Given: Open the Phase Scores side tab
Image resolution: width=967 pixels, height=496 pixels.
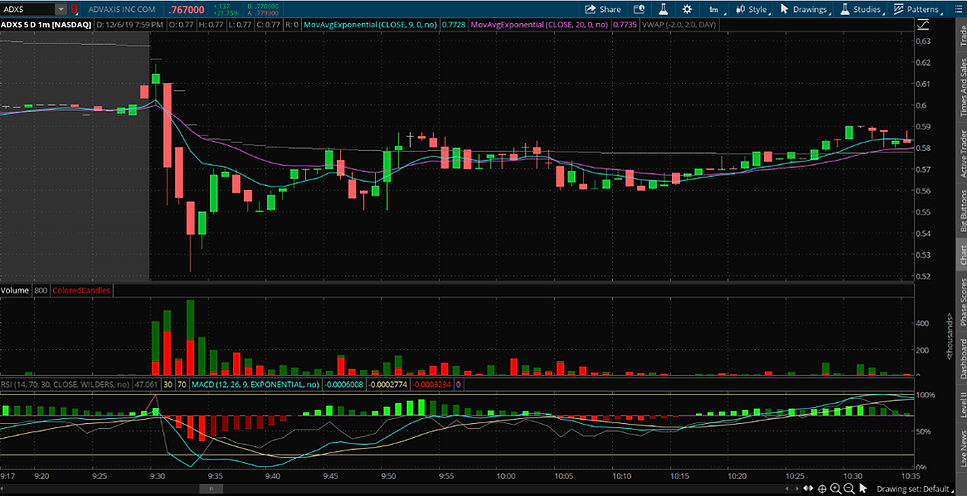Looking at the screenshot, I should click(961, 302).
